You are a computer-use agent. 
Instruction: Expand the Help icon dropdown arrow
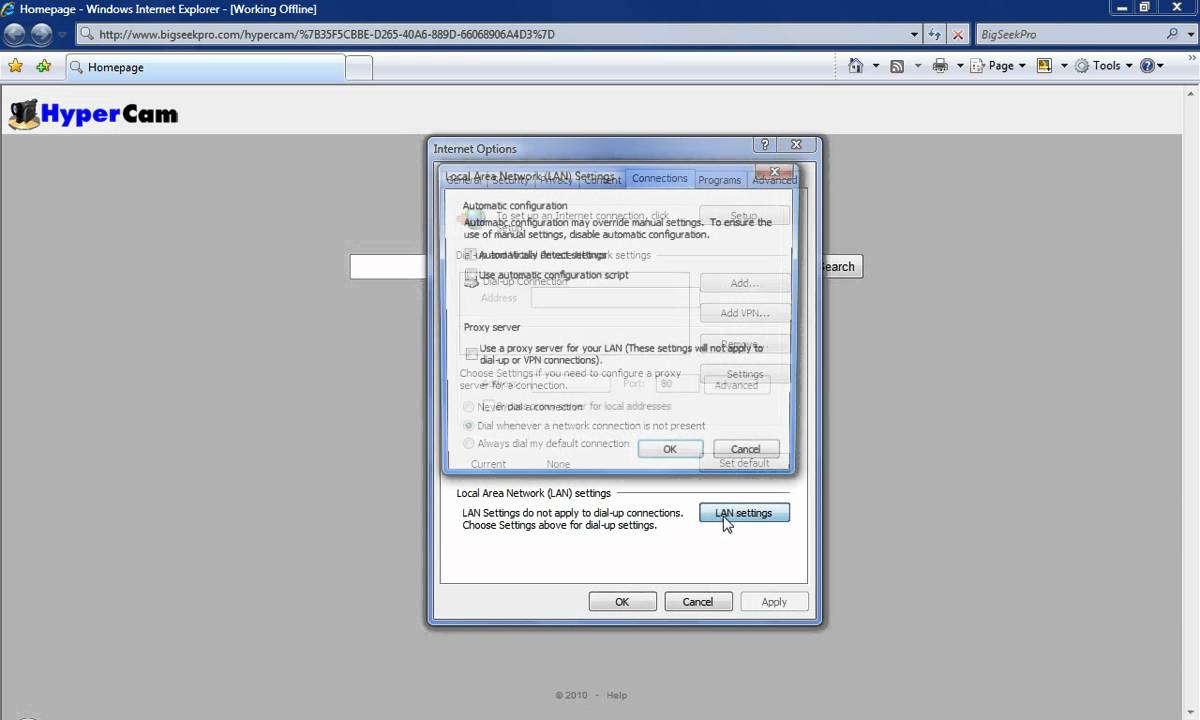(x=1160, y=66)
